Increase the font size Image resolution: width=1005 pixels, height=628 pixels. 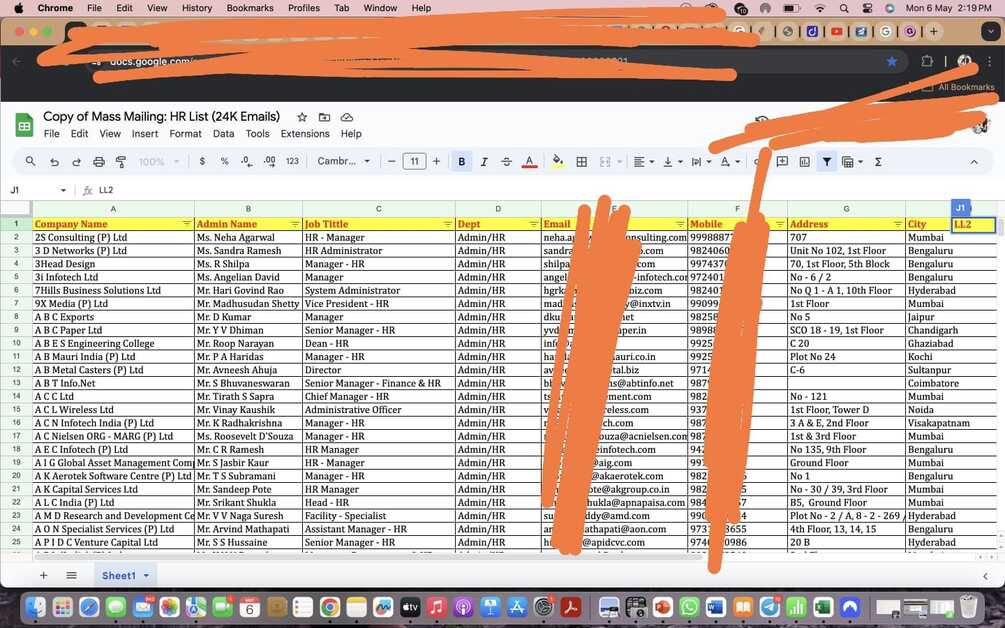[436, 161]
